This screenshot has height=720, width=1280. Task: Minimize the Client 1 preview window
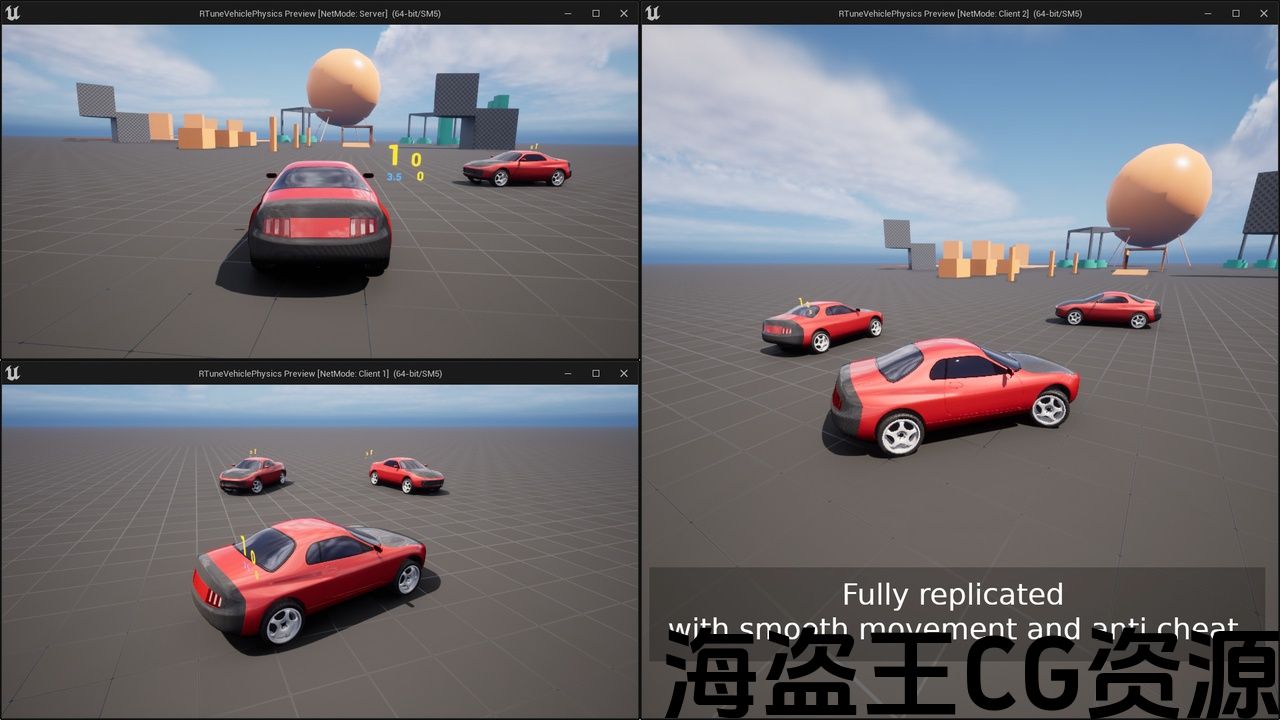click(x=568, y=373)
